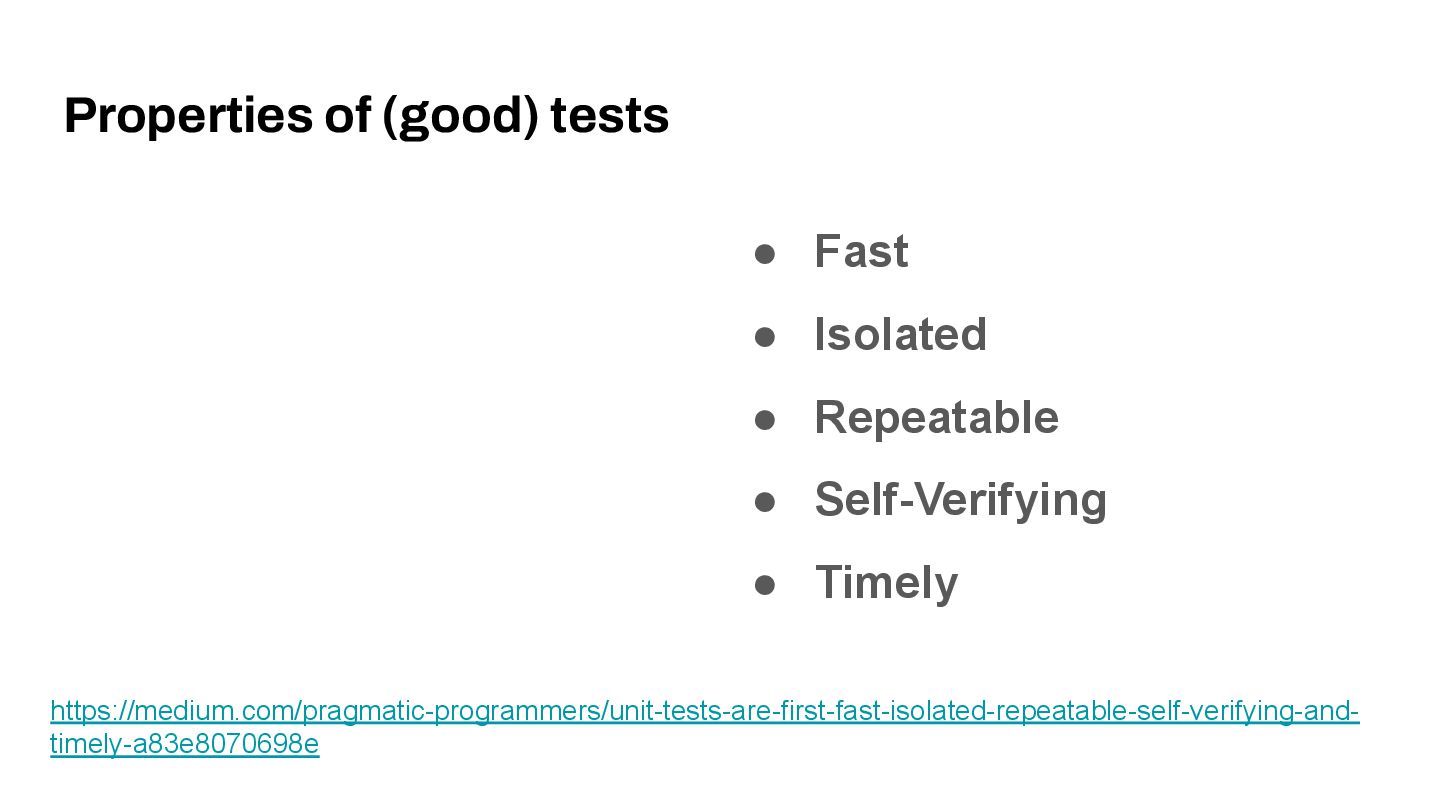
Task: Select the 'Fast' bullet text
Action: [x=861, y=251]
